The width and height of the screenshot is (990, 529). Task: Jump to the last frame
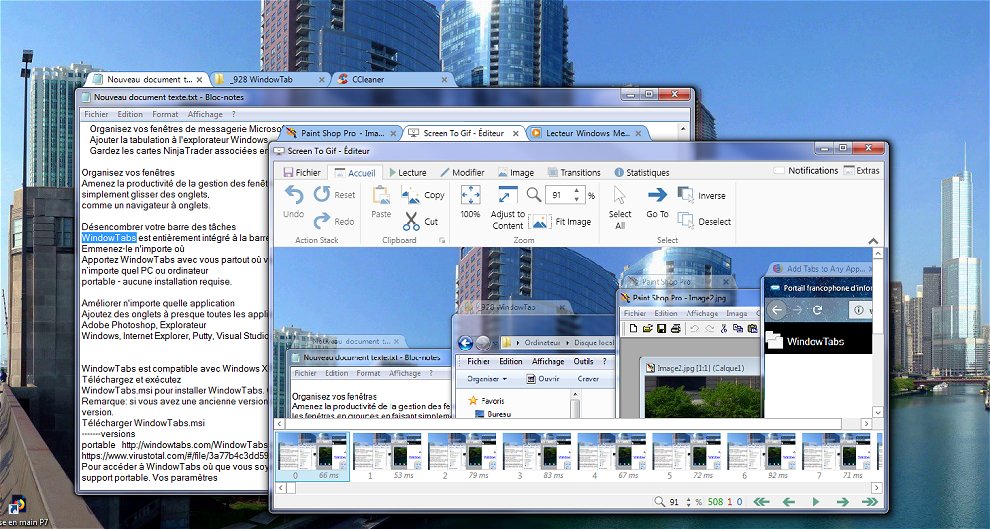pyautogui.click(x=870, y=502)
